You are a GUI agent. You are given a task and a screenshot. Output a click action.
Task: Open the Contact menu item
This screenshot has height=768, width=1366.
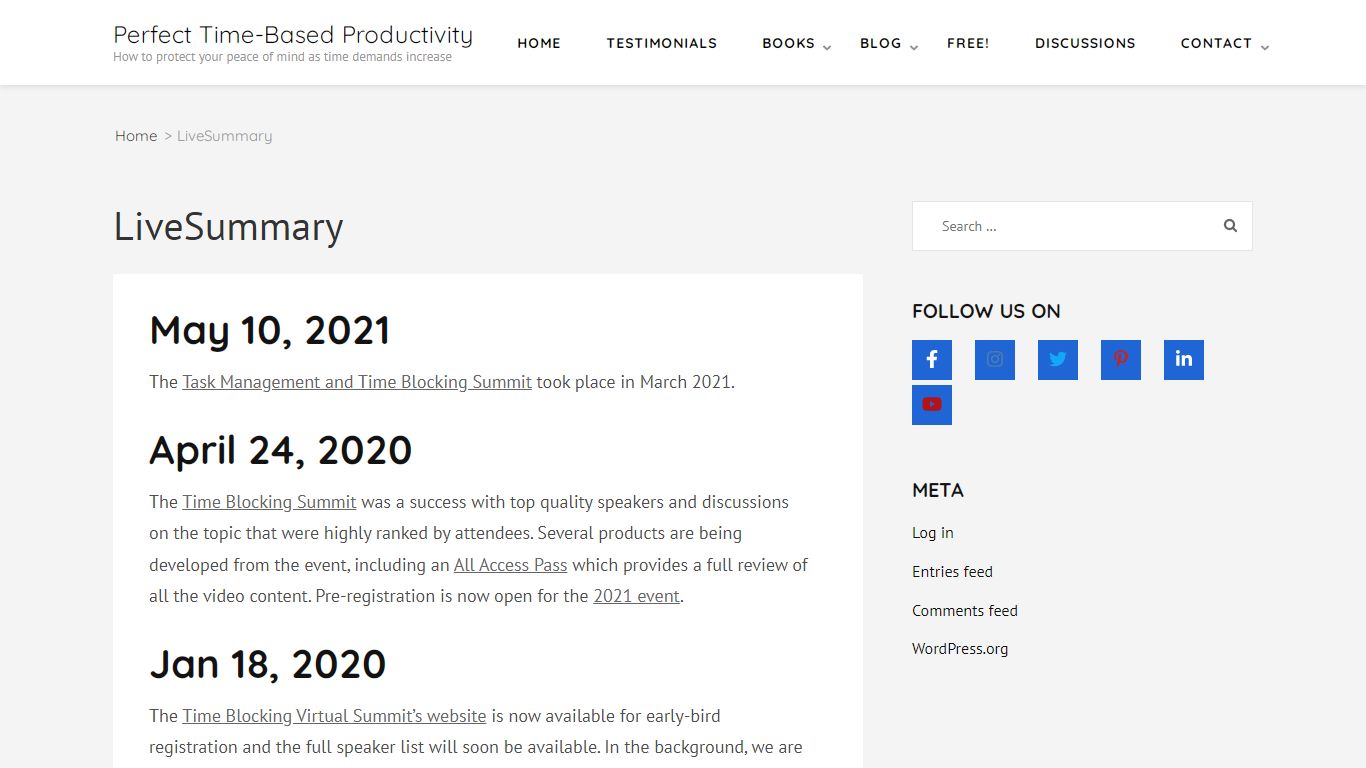click(1216, 43)
